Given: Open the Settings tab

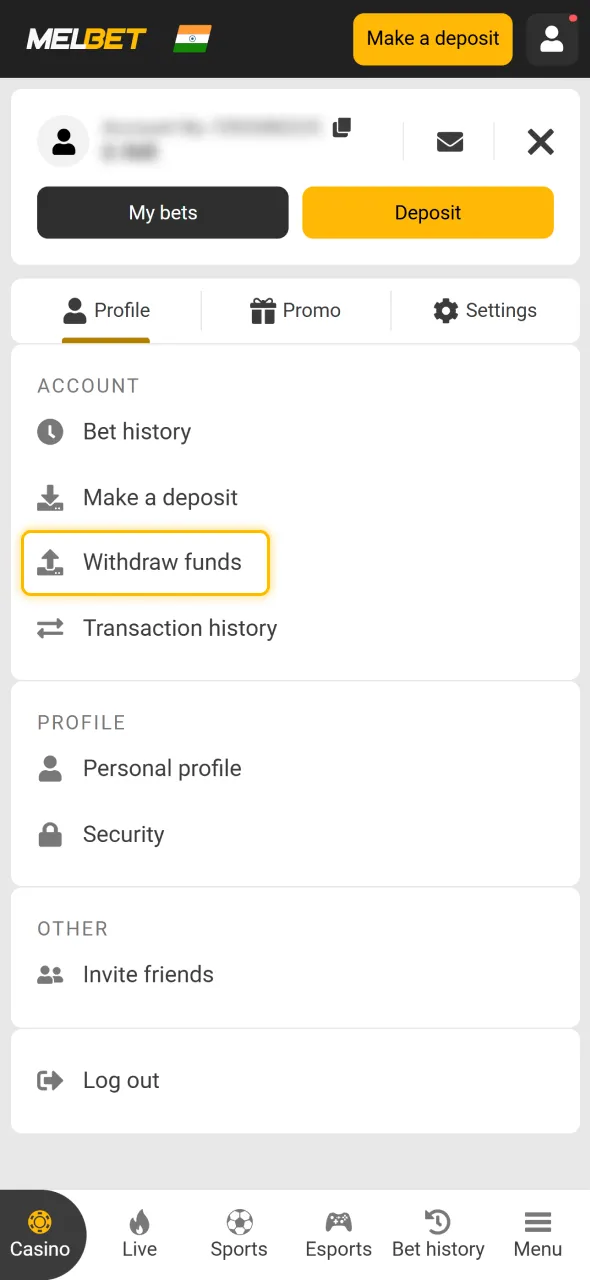Looking at the screenshot, I should 484,311.
